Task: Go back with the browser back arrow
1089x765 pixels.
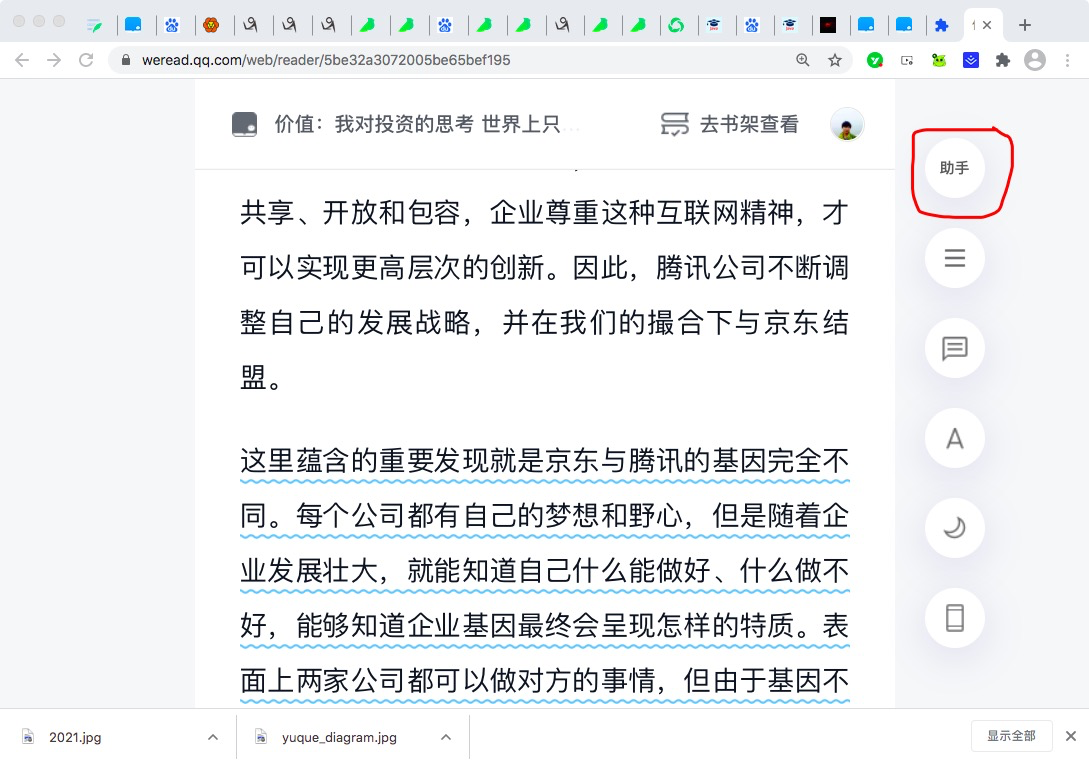Action: pyautogui.click(x=22, y=60)
